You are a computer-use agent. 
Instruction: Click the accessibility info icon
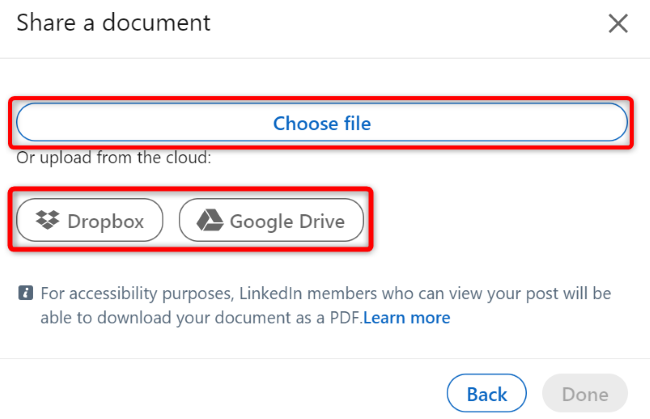[25, 294]
